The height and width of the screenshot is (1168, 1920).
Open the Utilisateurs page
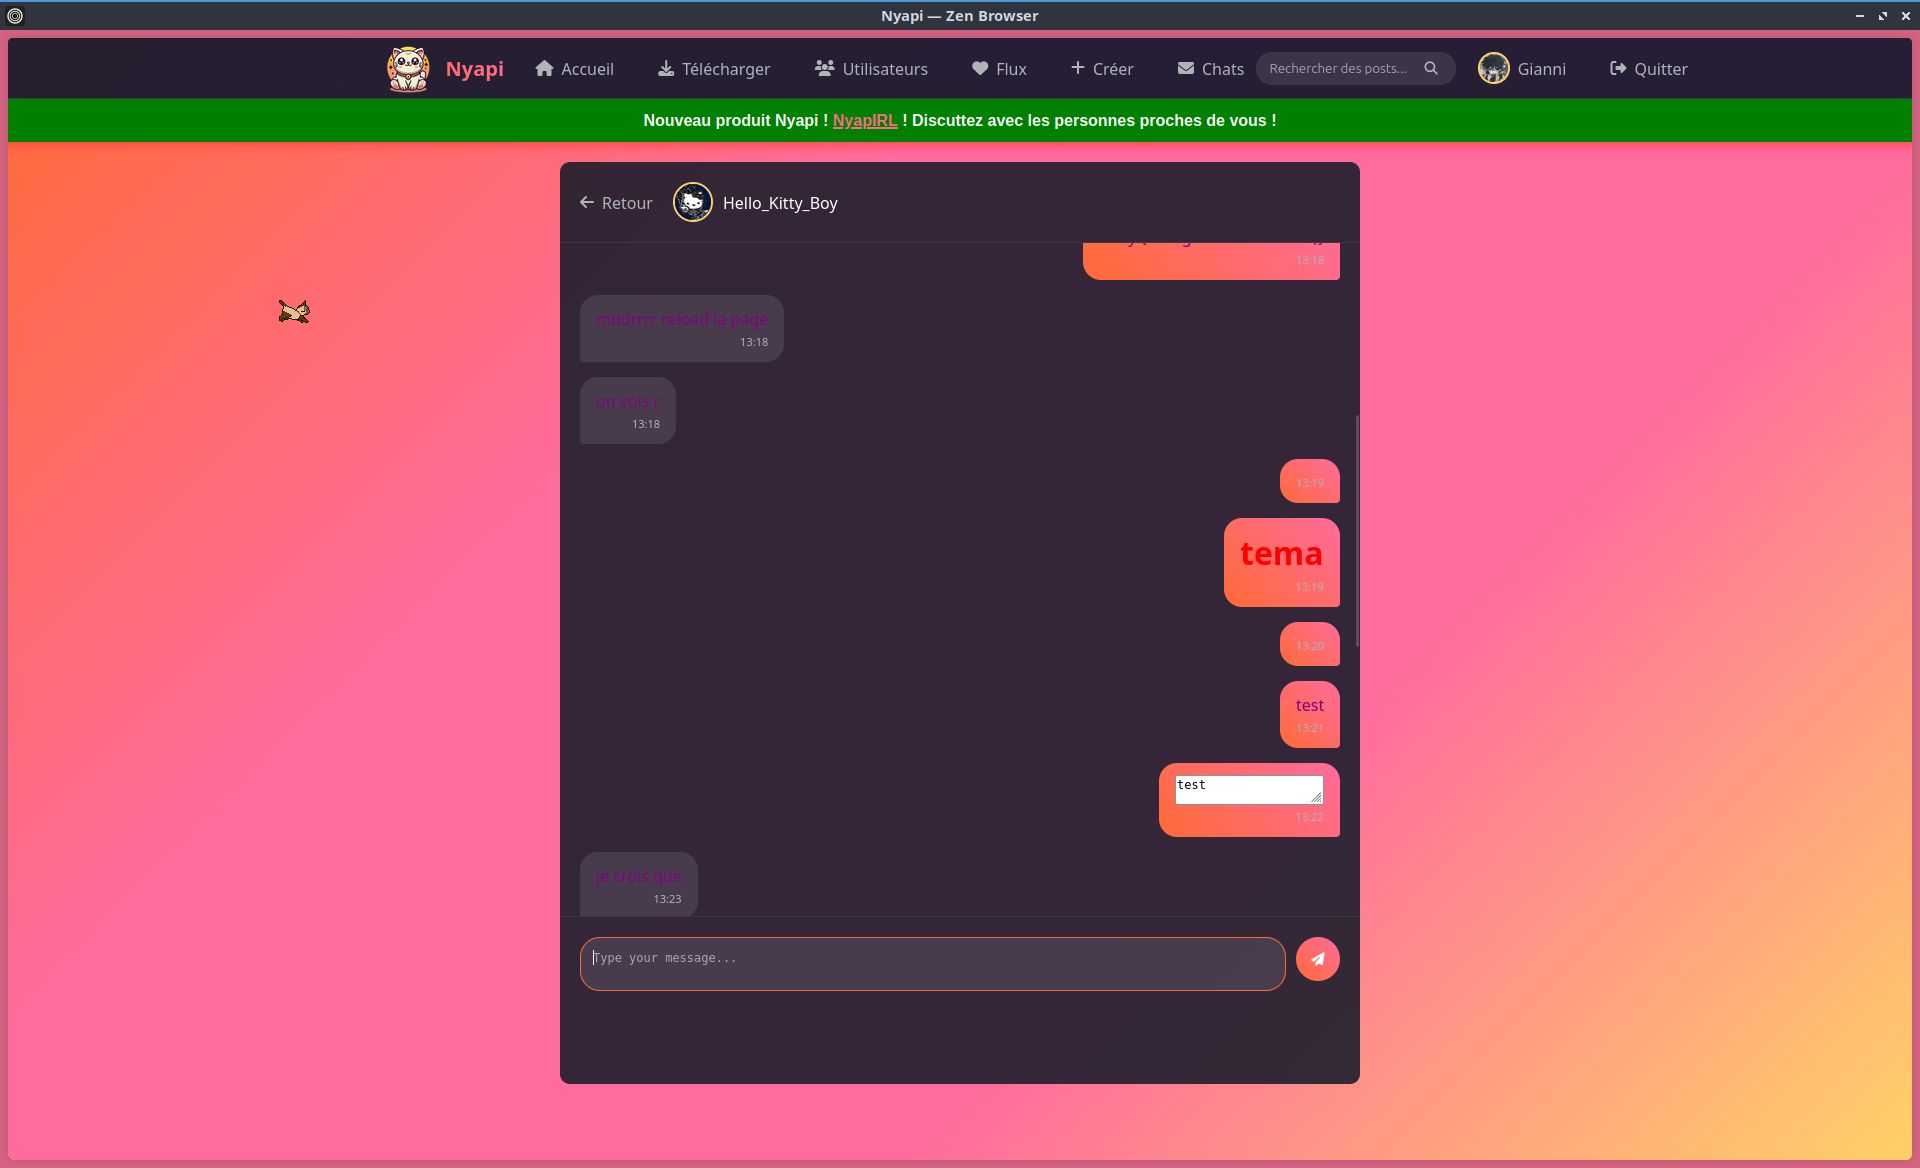[871, 69]
